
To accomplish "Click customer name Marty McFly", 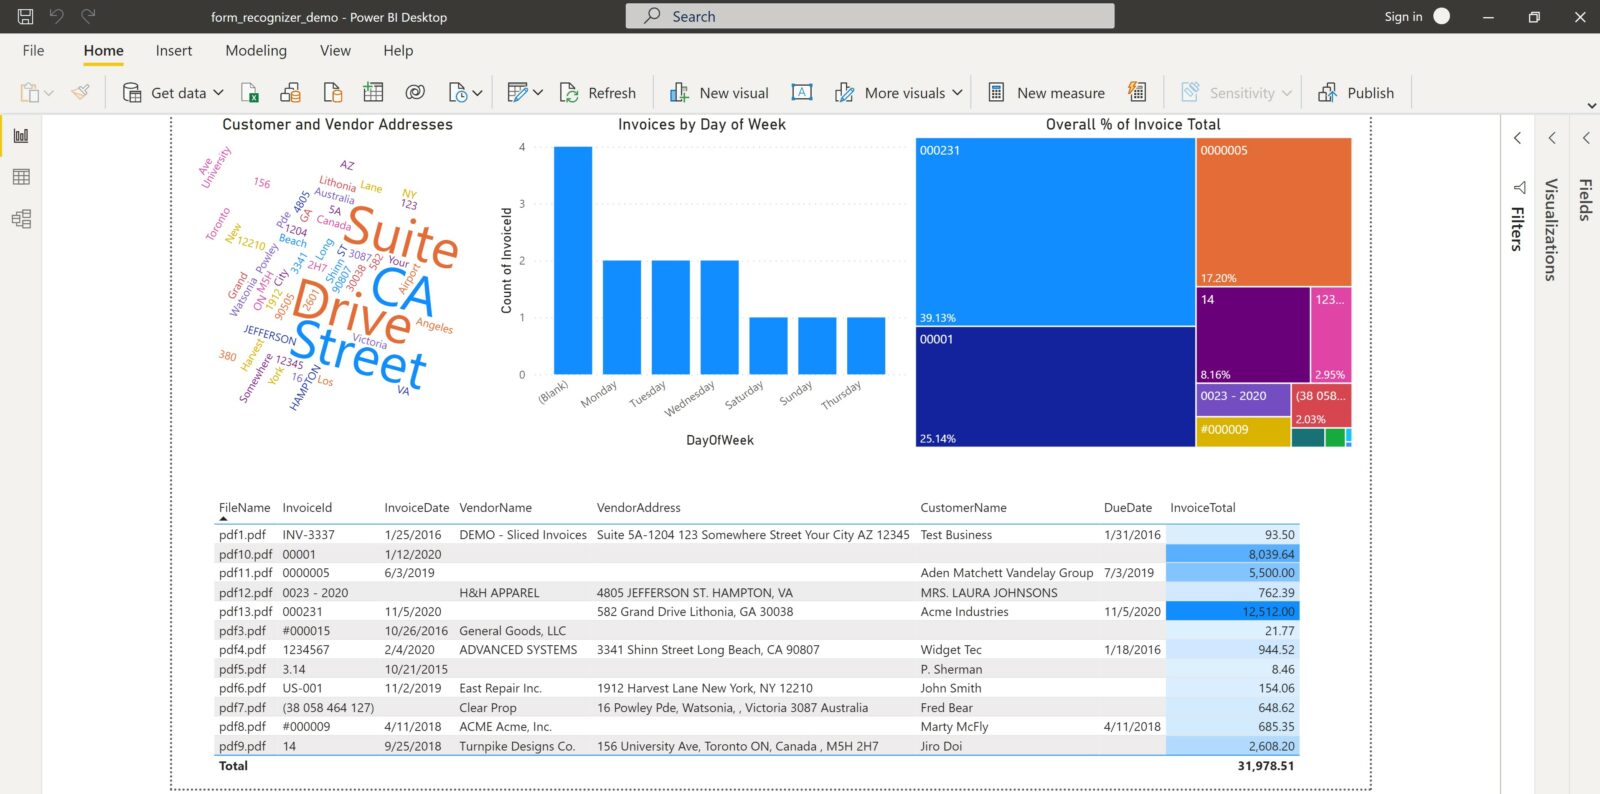I will coord(954,727).
